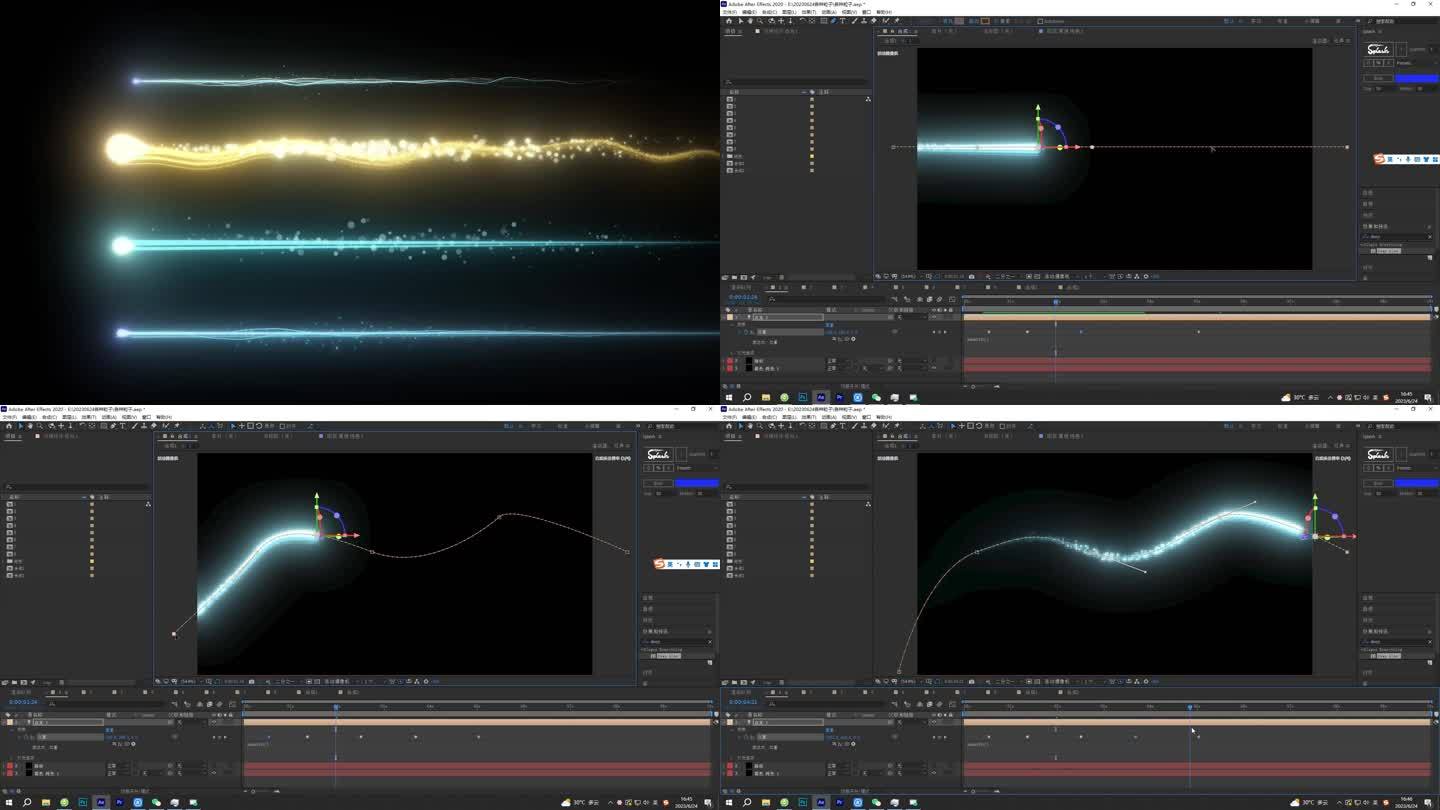This screenshot has height=810, width=1440.
Task: Open WeChat from top-right window taskbar
Action: [x=876, y=397]
